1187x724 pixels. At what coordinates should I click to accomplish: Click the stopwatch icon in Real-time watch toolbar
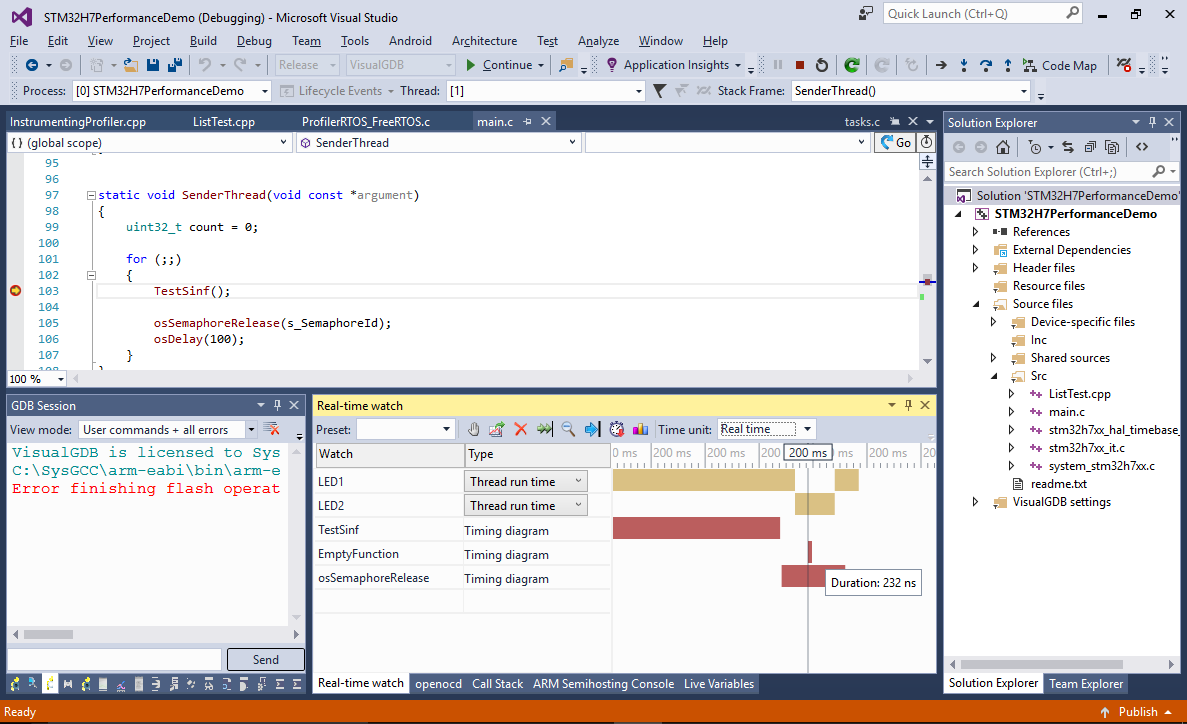pyautogui.click(x=616, y=429)
